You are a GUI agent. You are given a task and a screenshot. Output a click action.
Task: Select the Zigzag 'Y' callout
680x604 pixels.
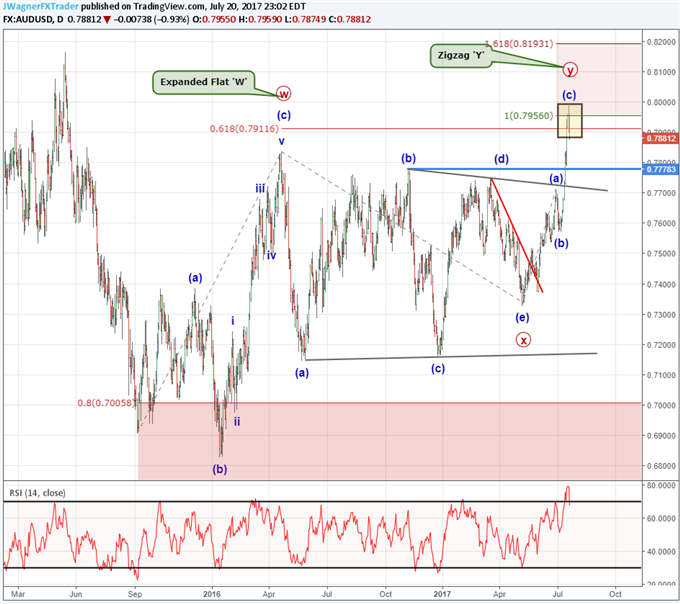point(463,56)
